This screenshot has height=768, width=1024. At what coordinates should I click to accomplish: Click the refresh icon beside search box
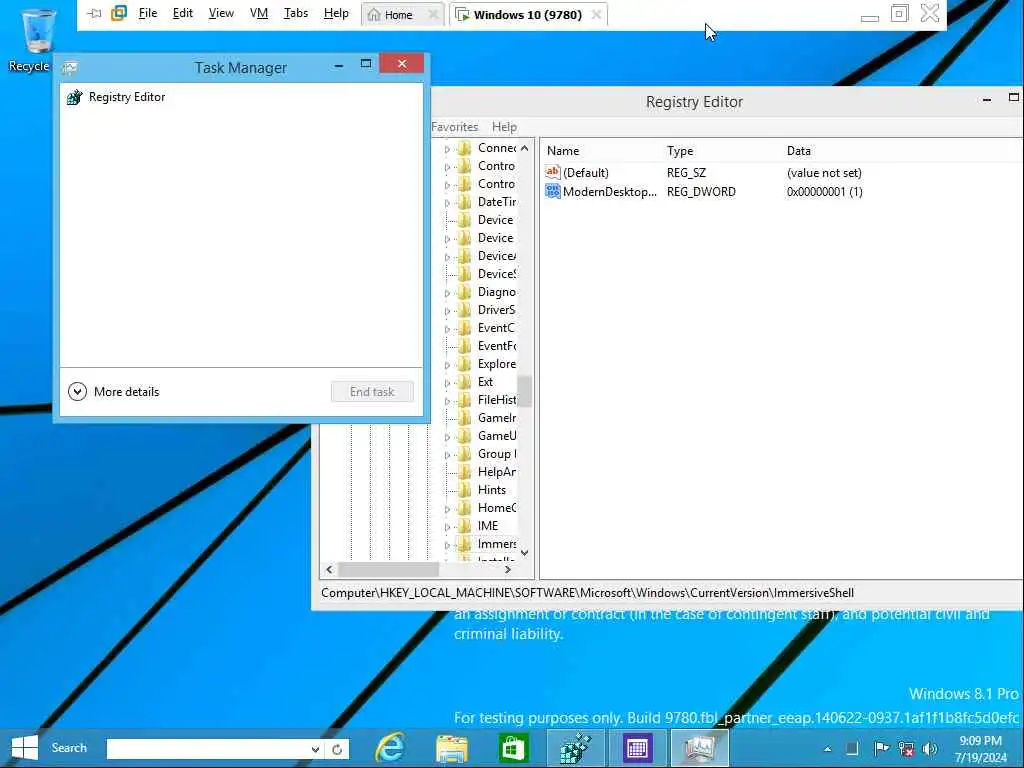click(337, 749)
